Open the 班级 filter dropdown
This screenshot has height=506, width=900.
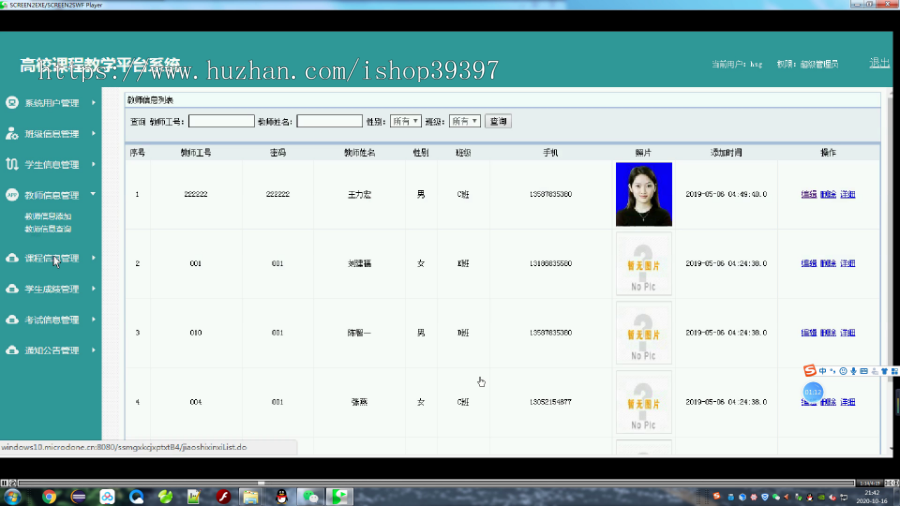click(x=464, y=121)
